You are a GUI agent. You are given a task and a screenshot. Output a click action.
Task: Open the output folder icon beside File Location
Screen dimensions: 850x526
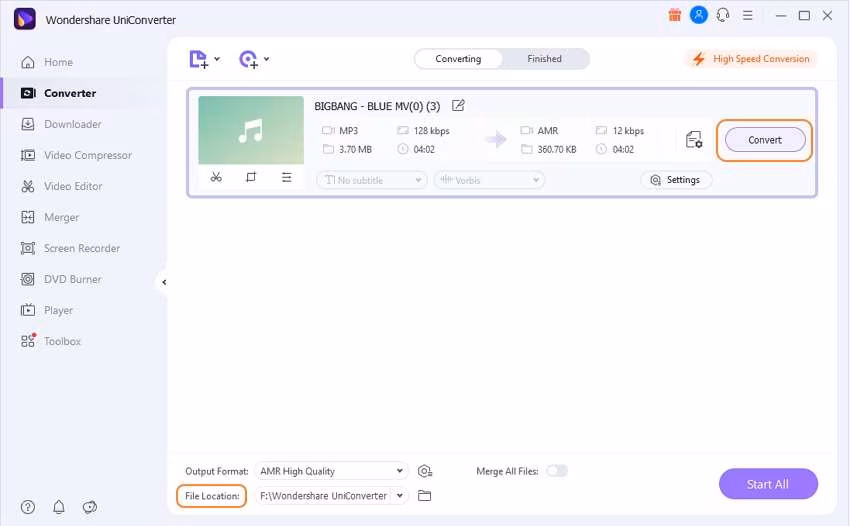[424, 496]
